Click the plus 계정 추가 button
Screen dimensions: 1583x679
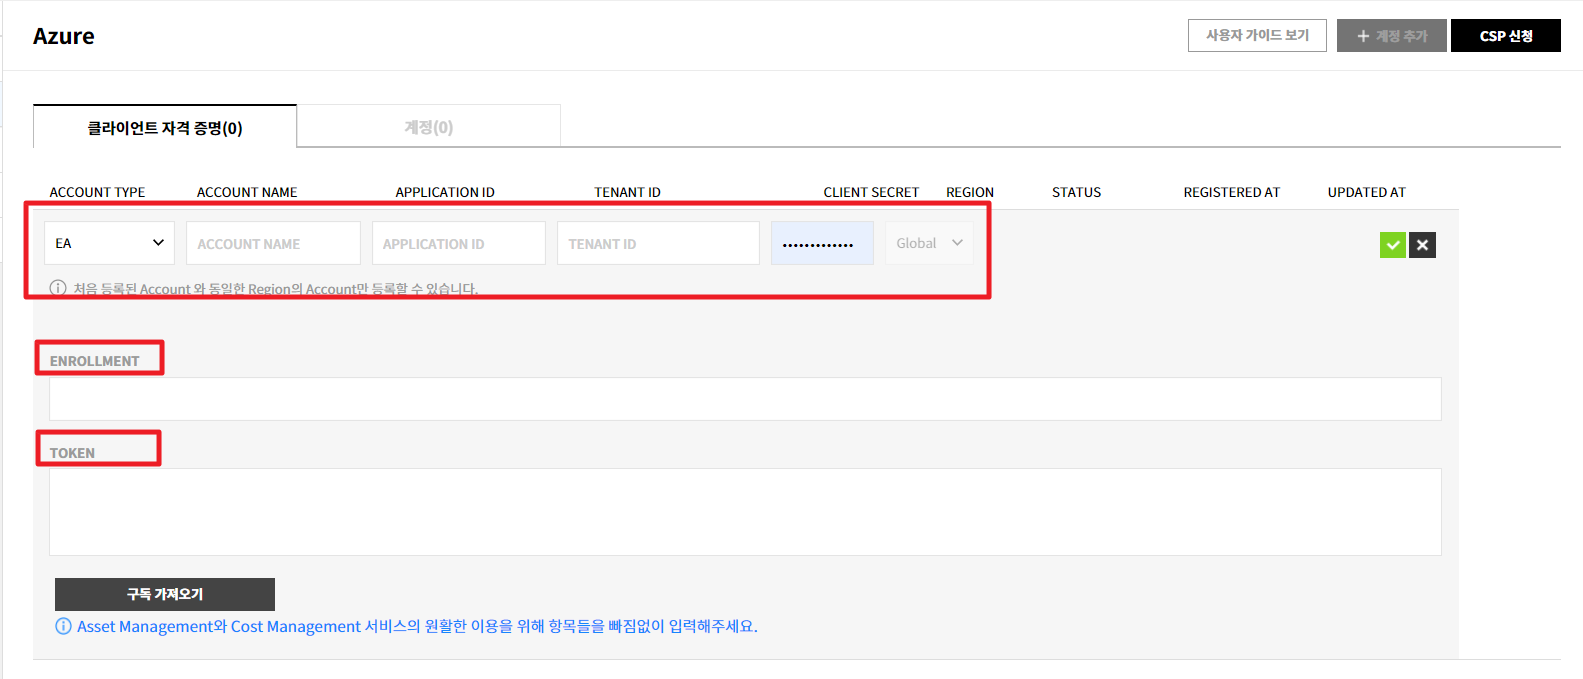(1391, 36)
